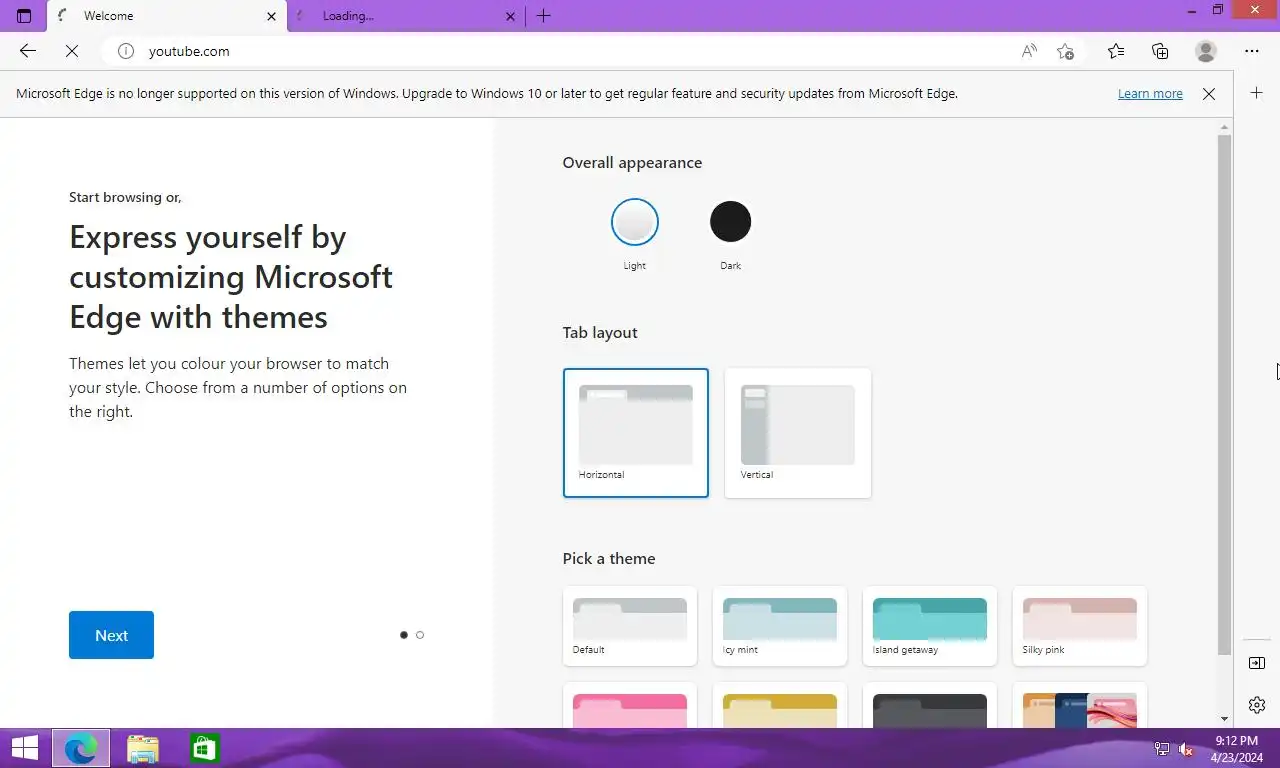Go to the second page indicator dot

coord(420,635)
